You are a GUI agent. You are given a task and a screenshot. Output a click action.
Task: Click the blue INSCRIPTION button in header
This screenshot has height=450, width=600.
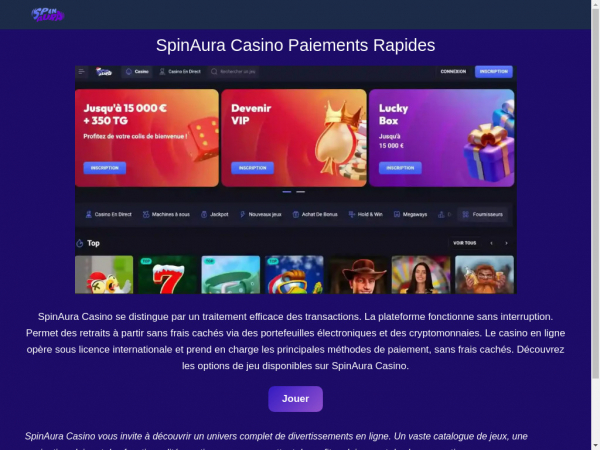(494, 72)
